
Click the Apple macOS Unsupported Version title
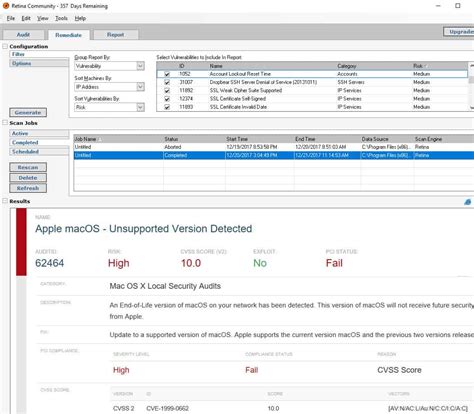(144, 229)
